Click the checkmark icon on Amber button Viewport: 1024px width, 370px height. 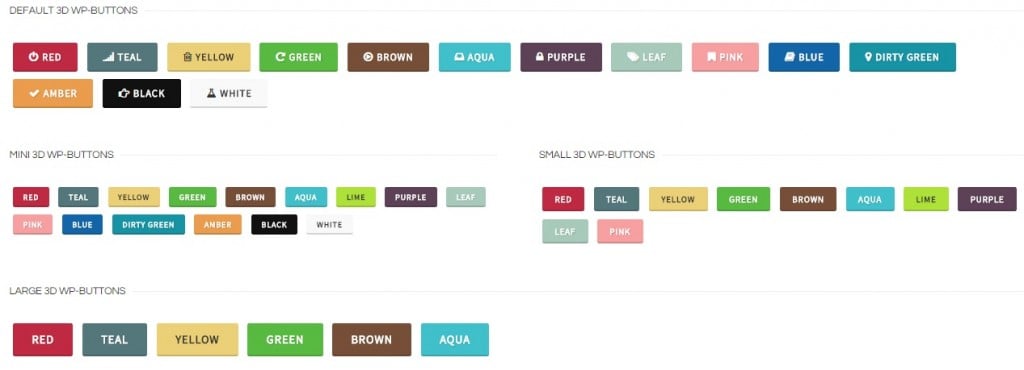[x=34, y=93]
